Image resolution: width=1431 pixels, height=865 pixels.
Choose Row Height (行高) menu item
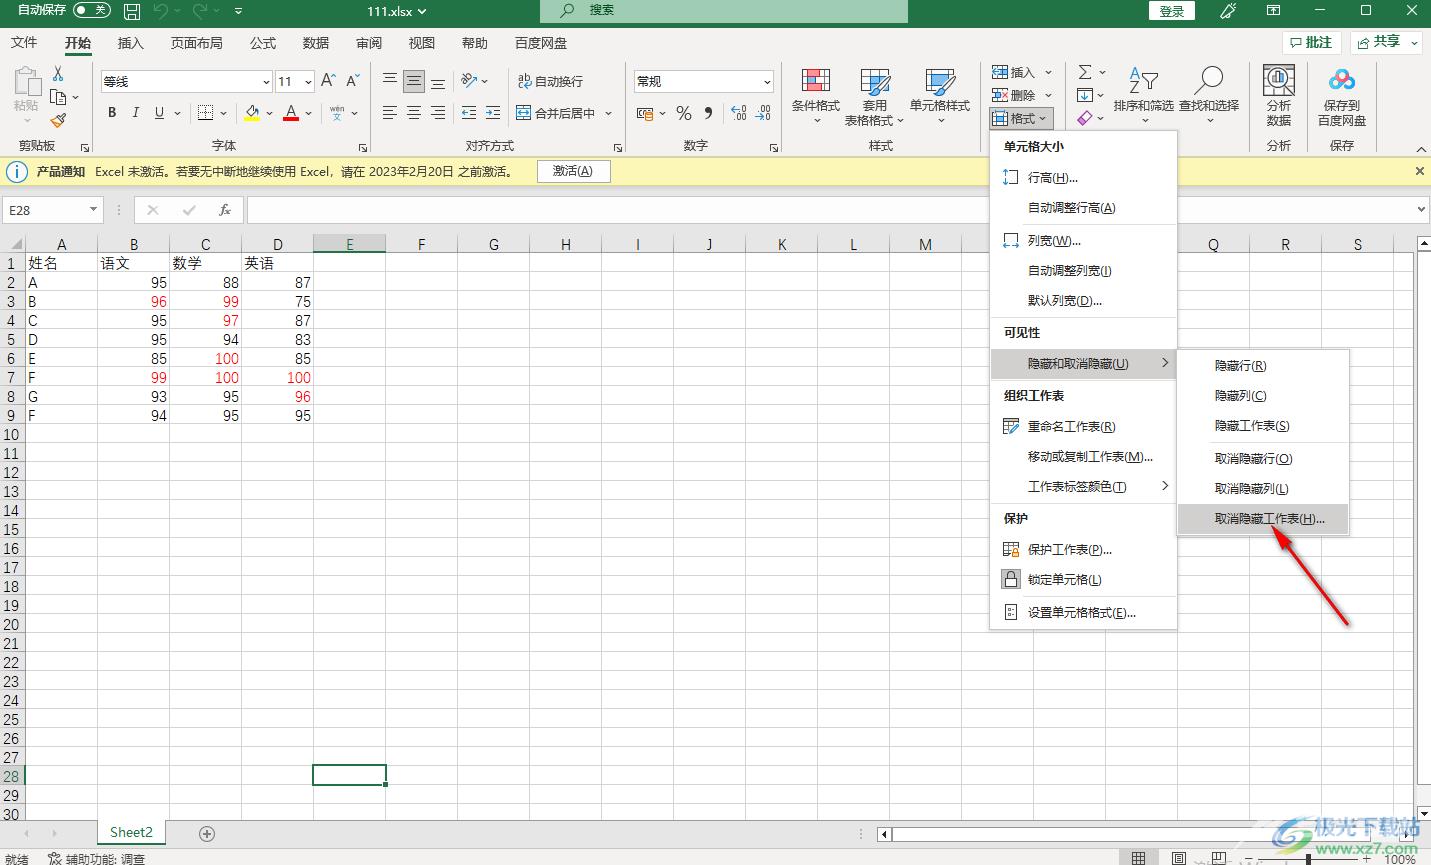[x=1083, y=178]
